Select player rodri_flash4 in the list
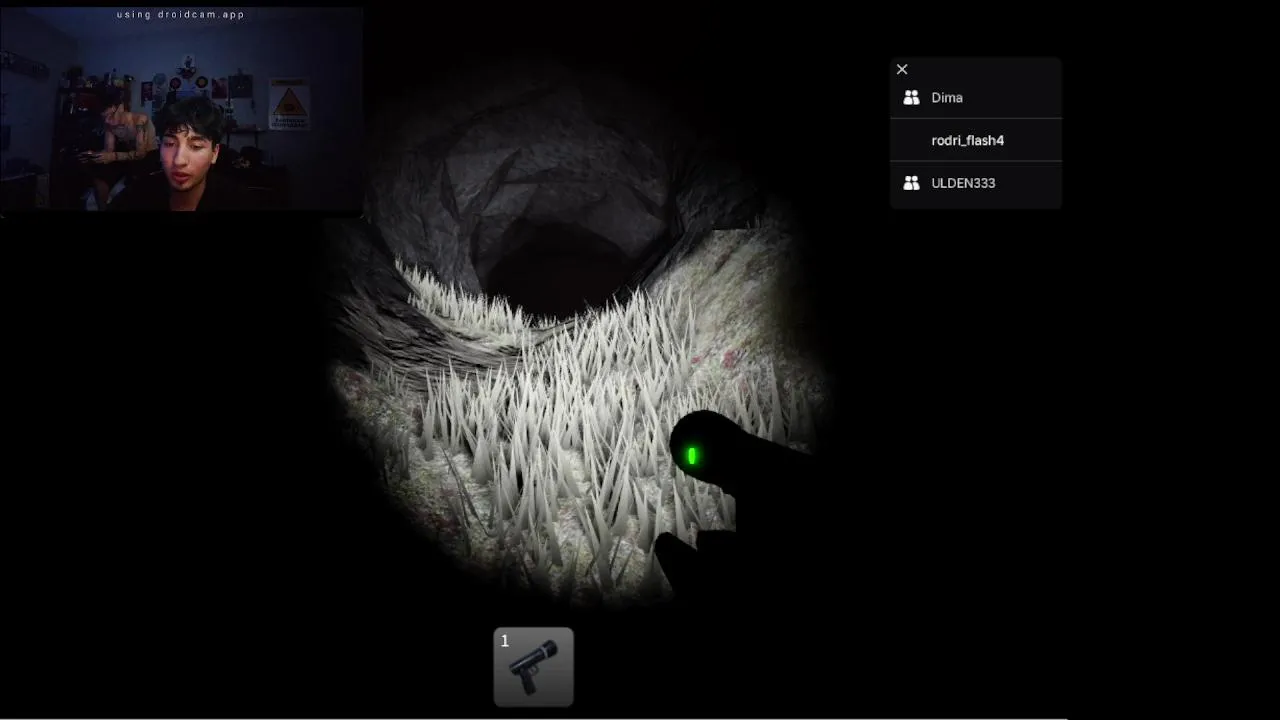Image resolution: width=1280 pixels, height=720 pixels. [976, 140]
